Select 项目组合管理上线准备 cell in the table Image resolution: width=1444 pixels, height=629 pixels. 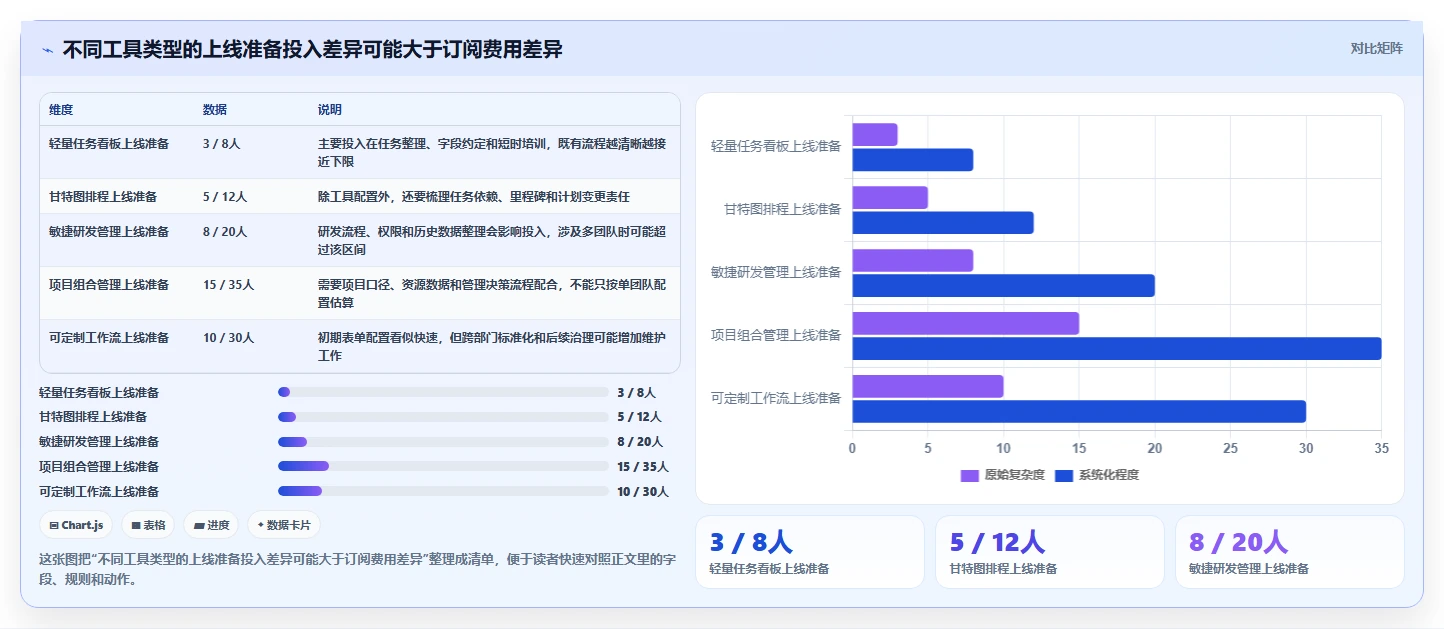109,285
